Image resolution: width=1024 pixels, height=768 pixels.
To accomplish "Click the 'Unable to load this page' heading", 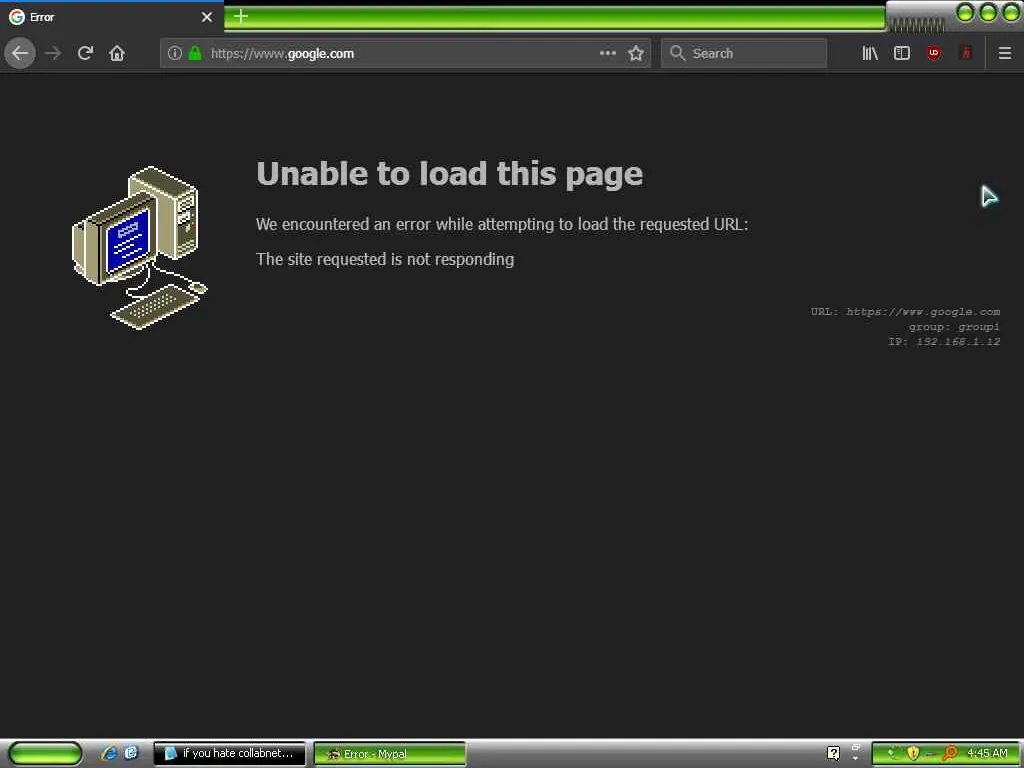I will 449,174.
